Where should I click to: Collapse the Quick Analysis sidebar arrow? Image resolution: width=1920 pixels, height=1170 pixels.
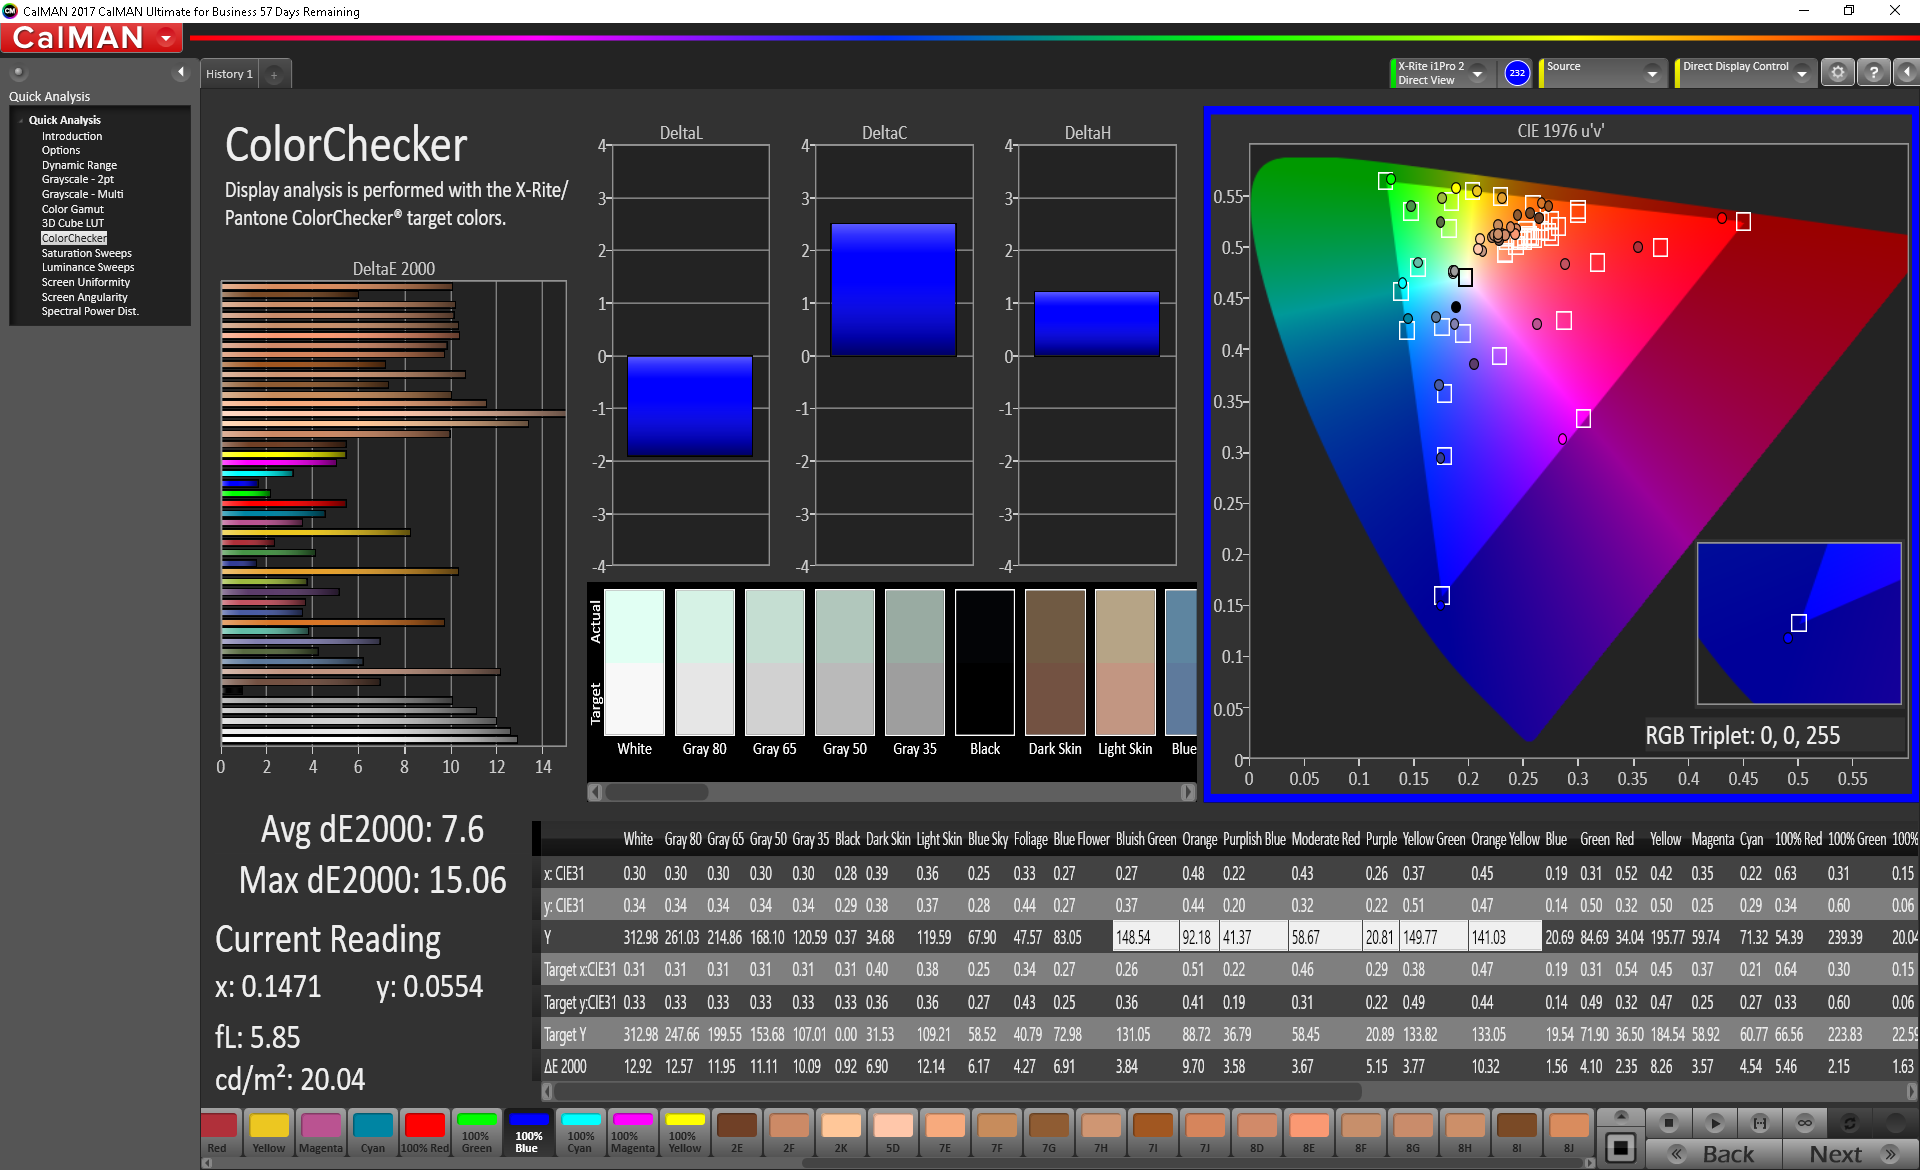click(x=181, y=72)
